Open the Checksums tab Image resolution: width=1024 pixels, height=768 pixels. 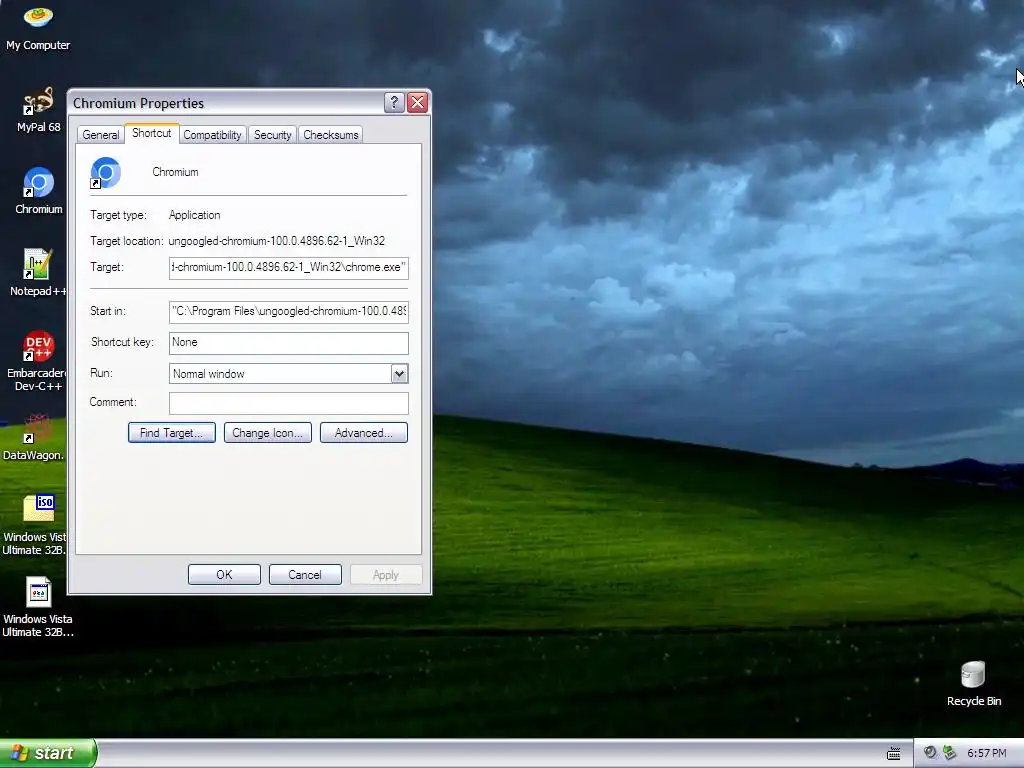point(330,135)
